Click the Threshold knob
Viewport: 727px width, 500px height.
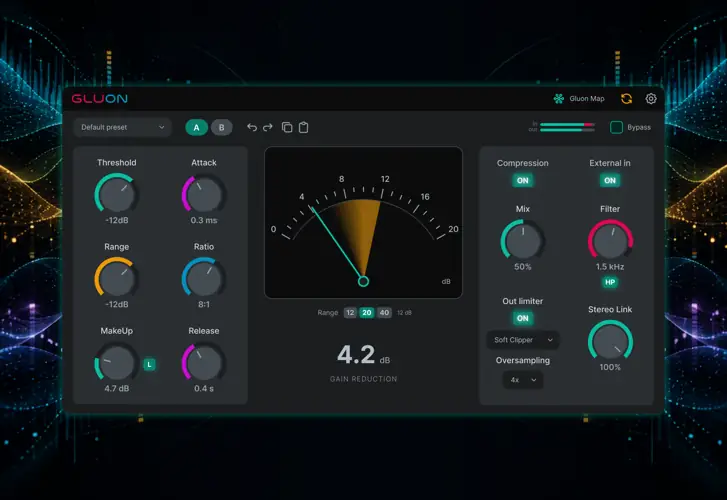116,194
